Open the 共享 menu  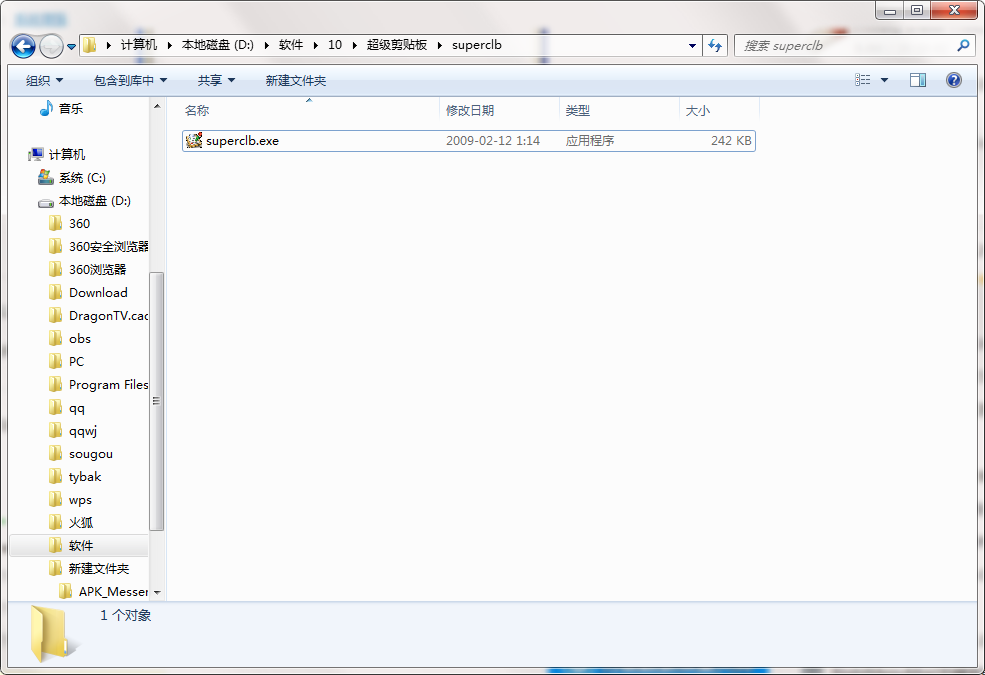(x=216, y=80)
